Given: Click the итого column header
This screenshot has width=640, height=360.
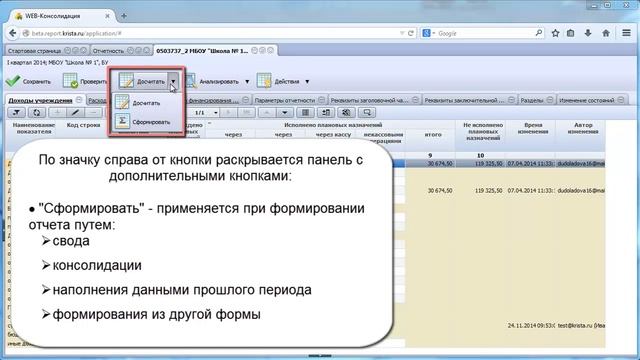Looking at the screenshot, I should (x=433, y=134).
